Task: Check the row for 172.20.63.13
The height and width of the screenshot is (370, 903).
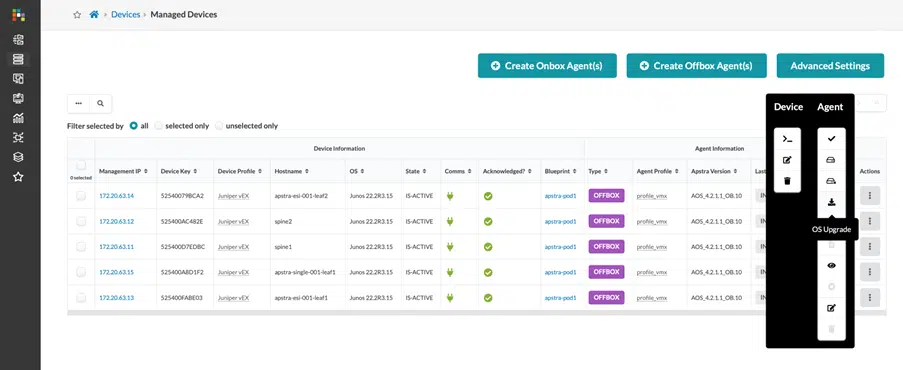Action: coord(81,298)
